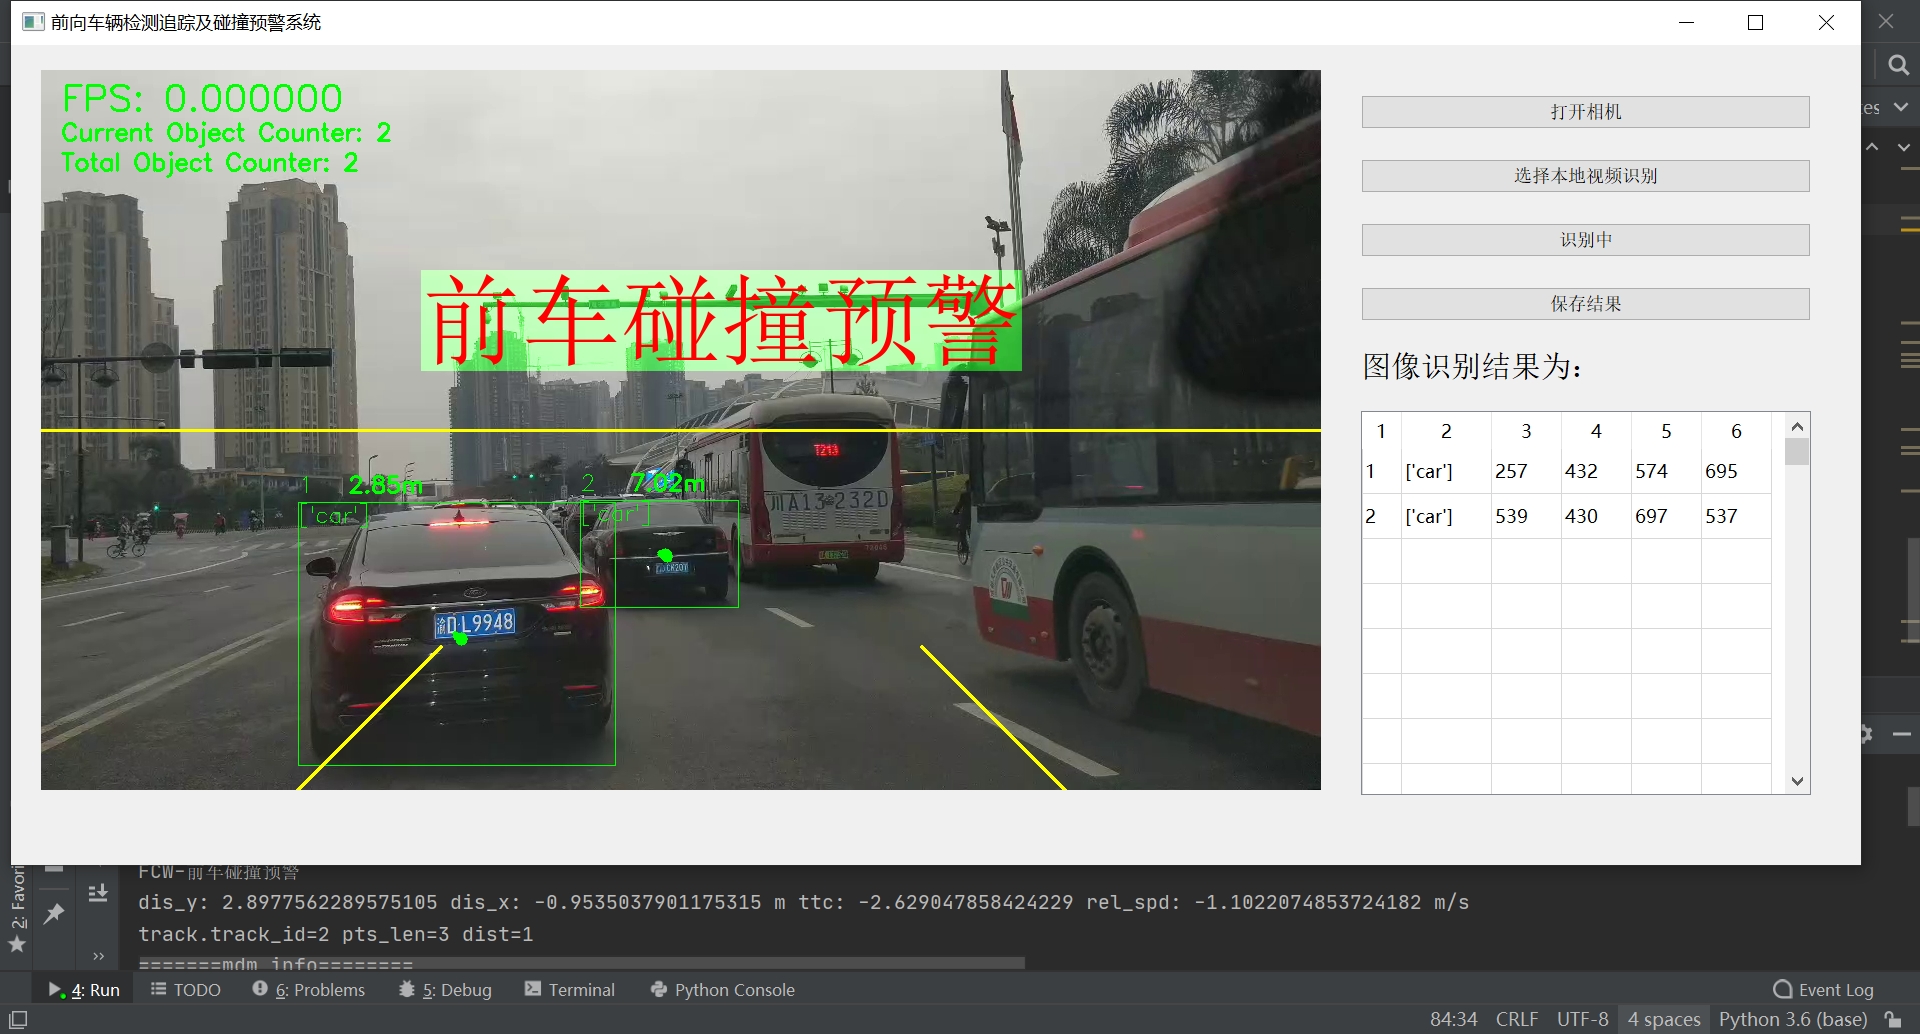Toggle the pin icon in the Run tool window
Screen dimensions: 1920x1034
click(x=55, y=912)
